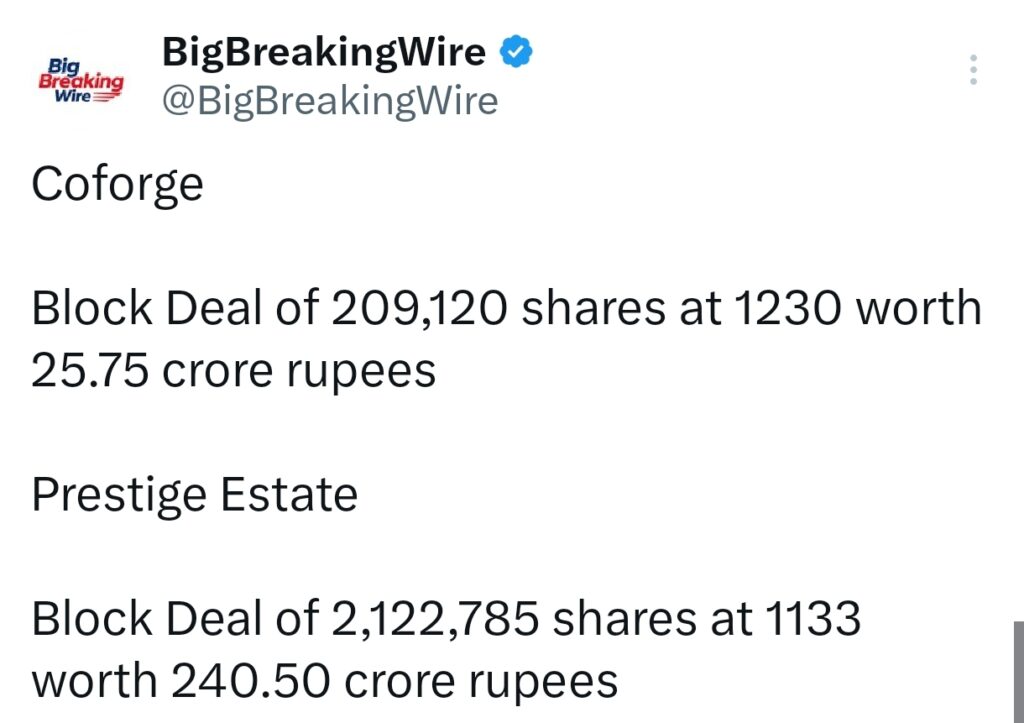Open the BigBreakingWire profile avatar
The width and height of the screenshot is (1024, 723).
(80, 78)
